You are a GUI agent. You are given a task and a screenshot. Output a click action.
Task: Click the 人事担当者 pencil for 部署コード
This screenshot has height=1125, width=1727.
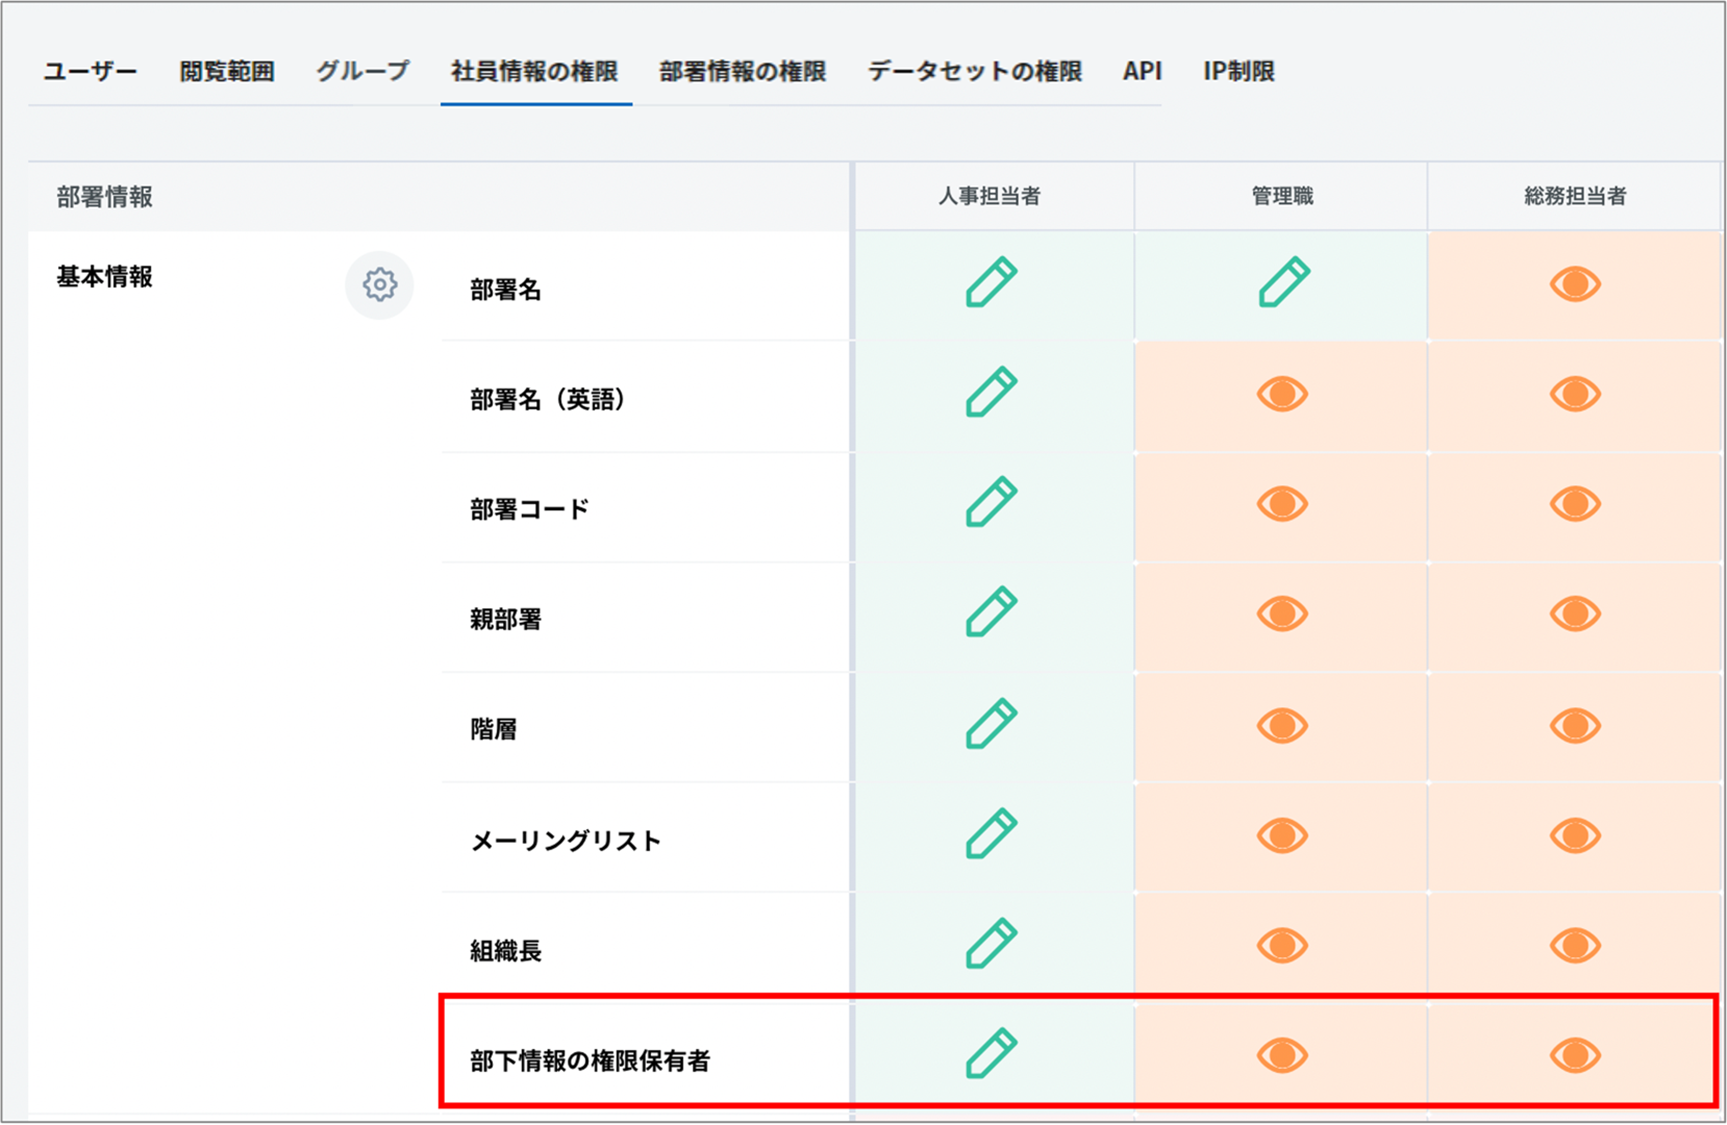991,502
